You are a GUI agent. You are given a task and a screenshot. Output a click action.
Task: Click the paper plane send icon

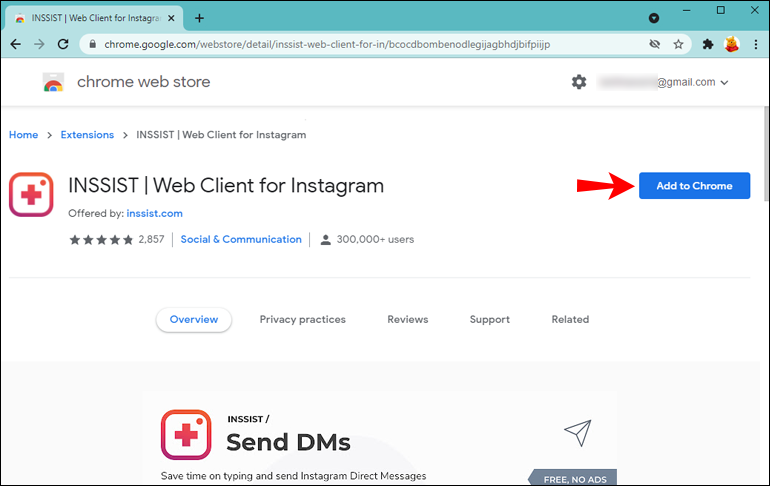coord(578,432)
